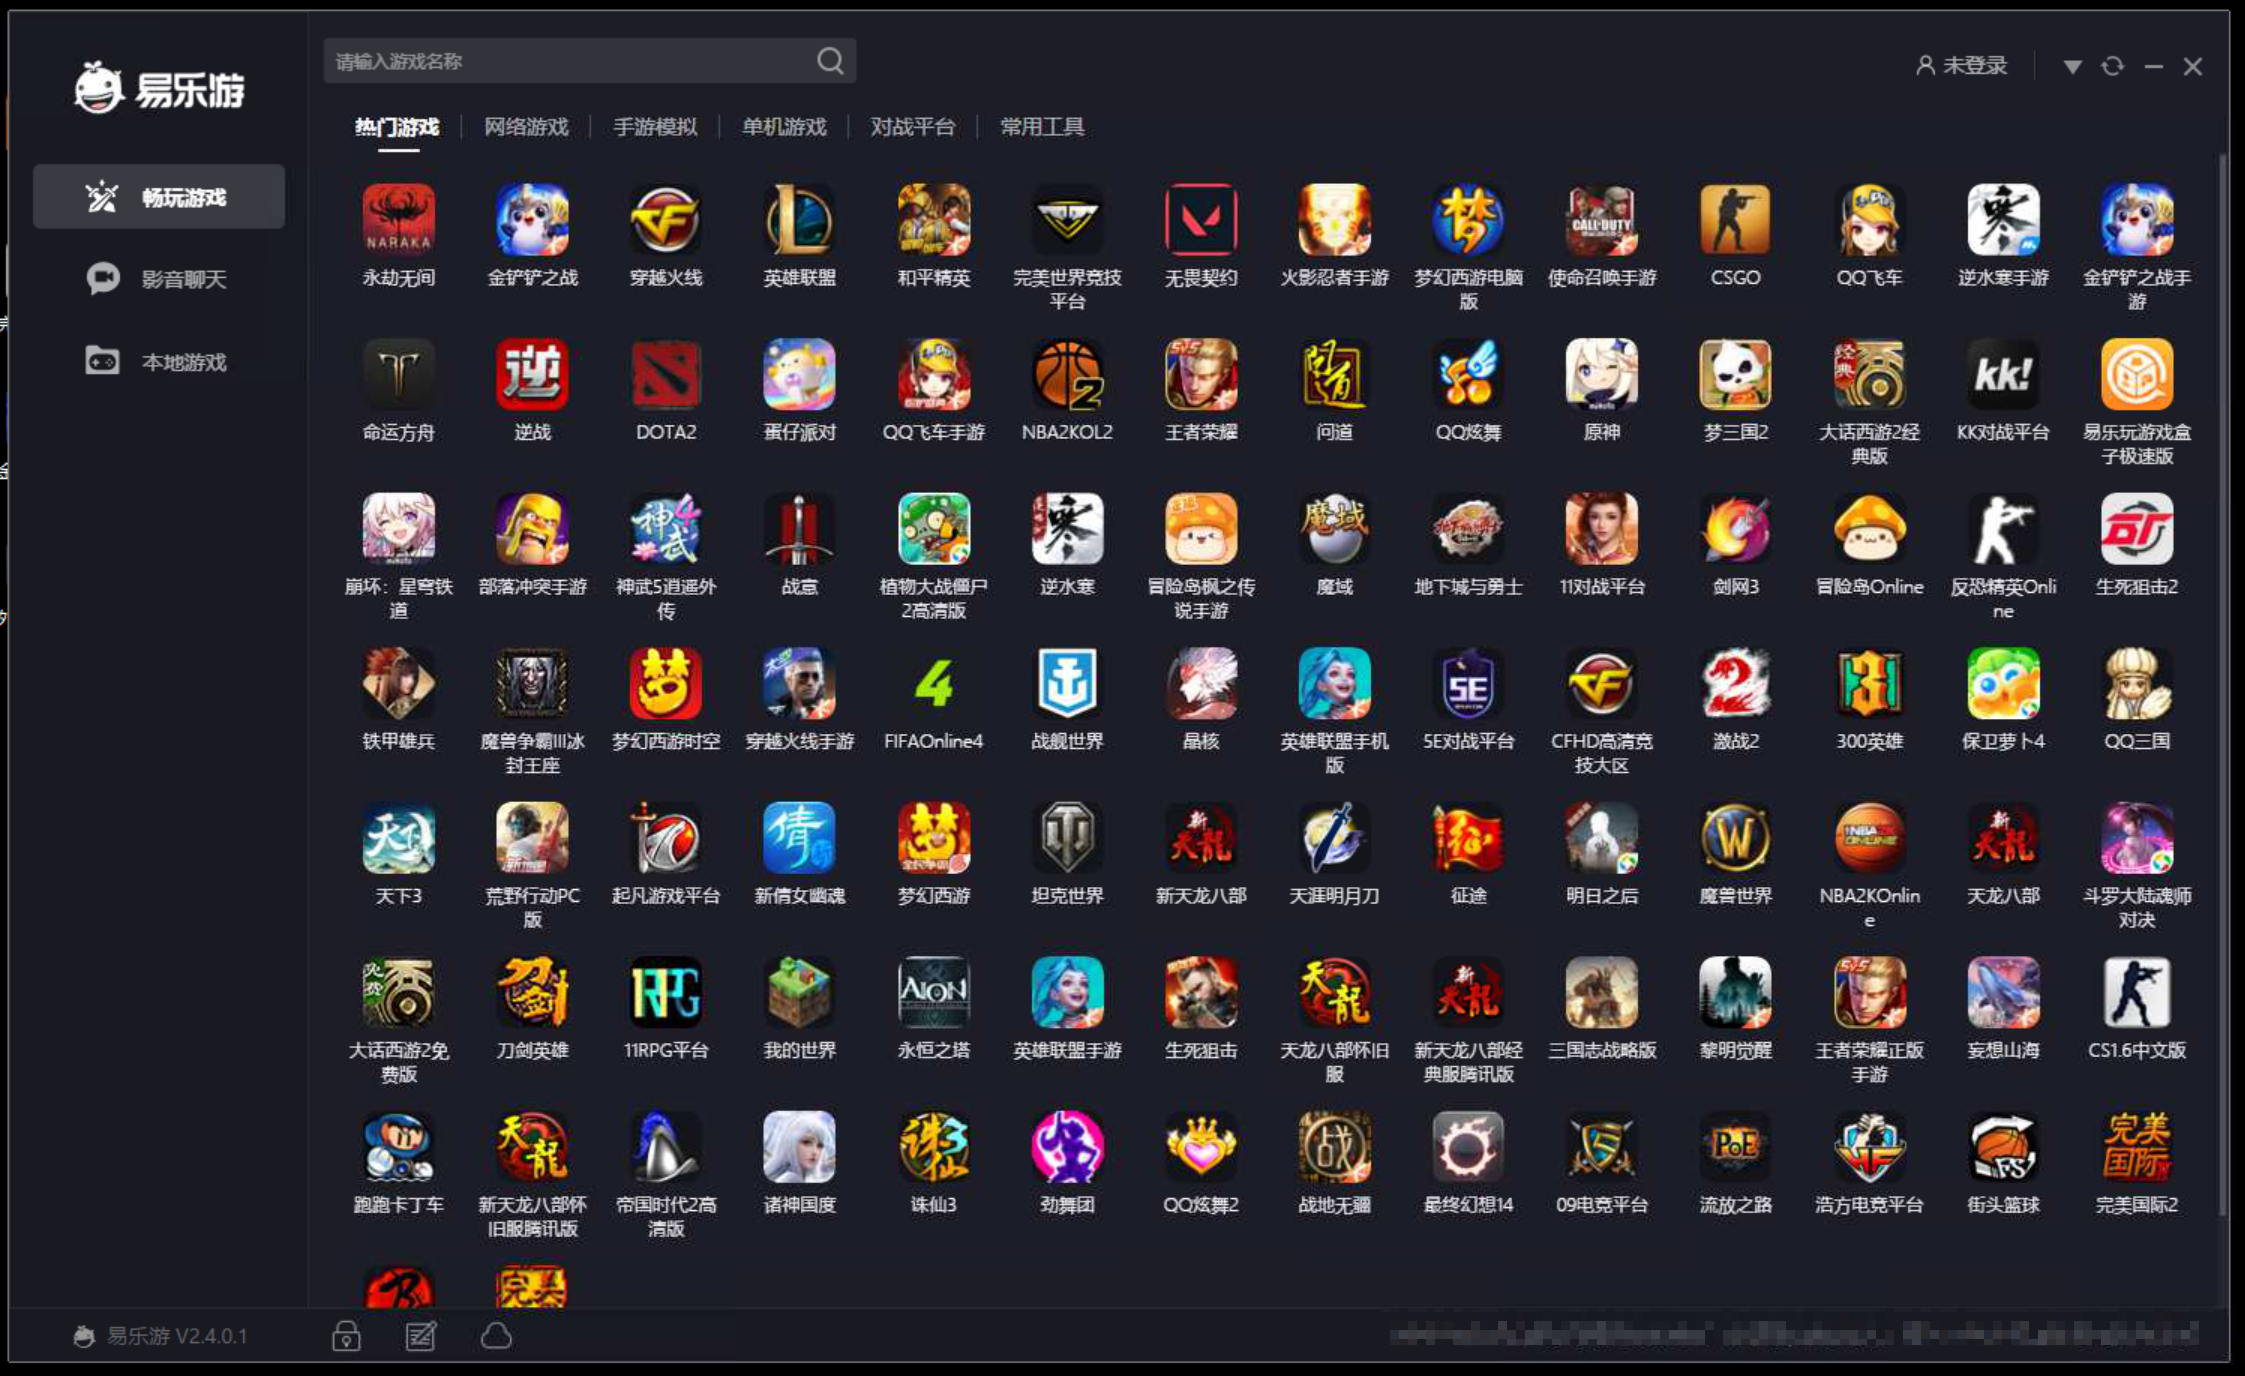The height and width of the screenshot is (1376, 2245).
Task: Launch the 坦克世界 game icon
Action: point(1067,838)
